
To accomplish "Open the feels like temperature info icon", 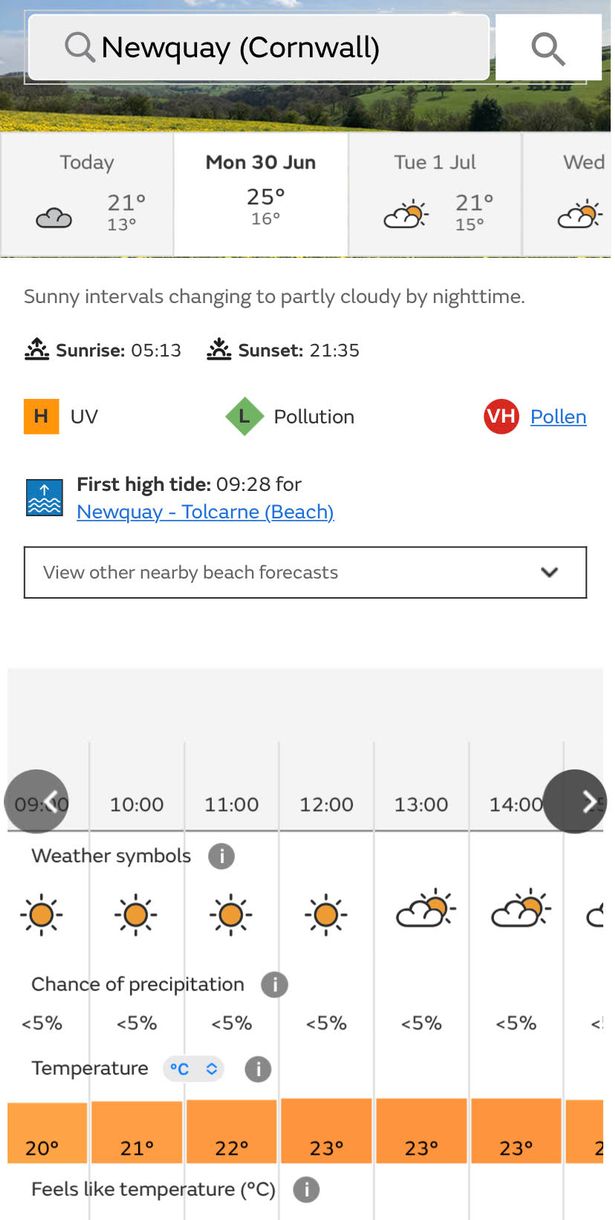I will point(306,1190).
